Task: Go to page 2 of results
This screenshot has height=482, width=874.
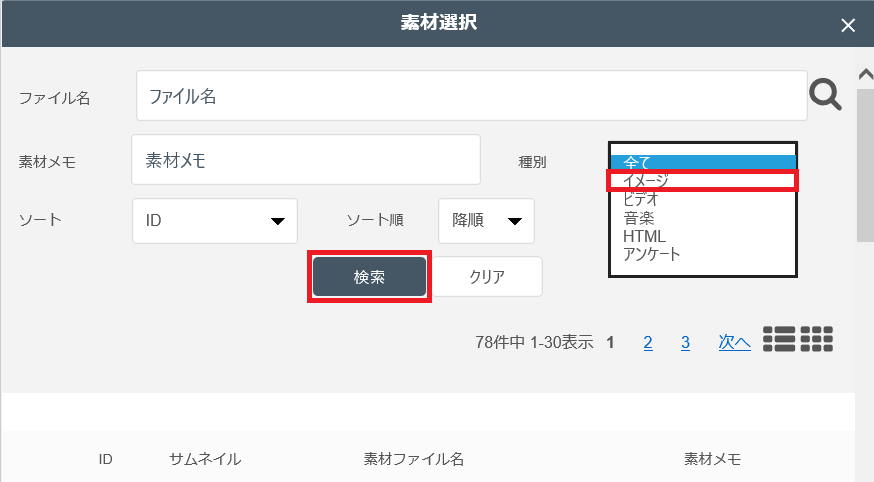Action: pos(648,343)
